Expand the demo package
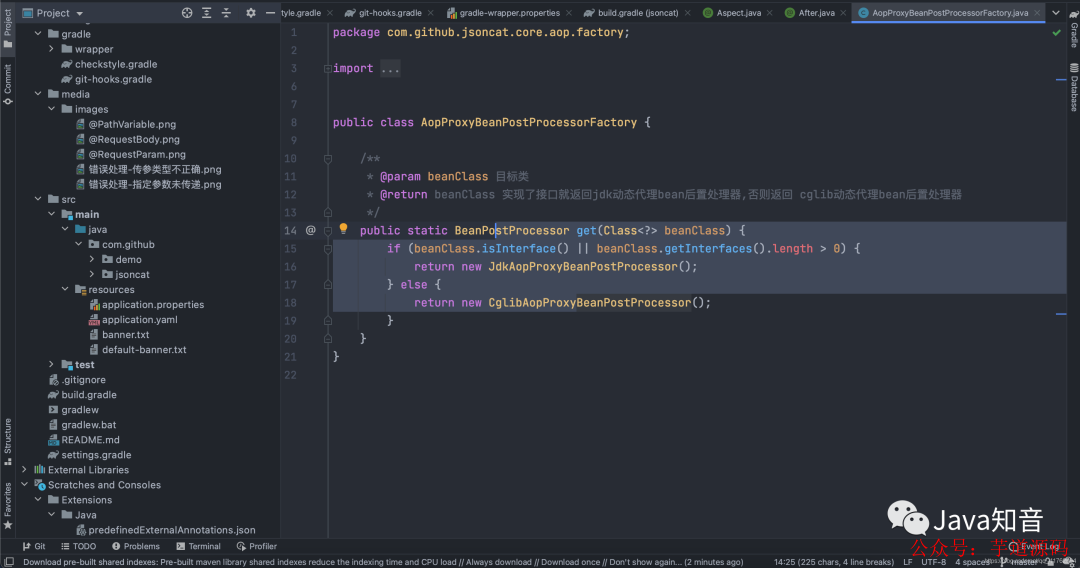 (92, 259)
